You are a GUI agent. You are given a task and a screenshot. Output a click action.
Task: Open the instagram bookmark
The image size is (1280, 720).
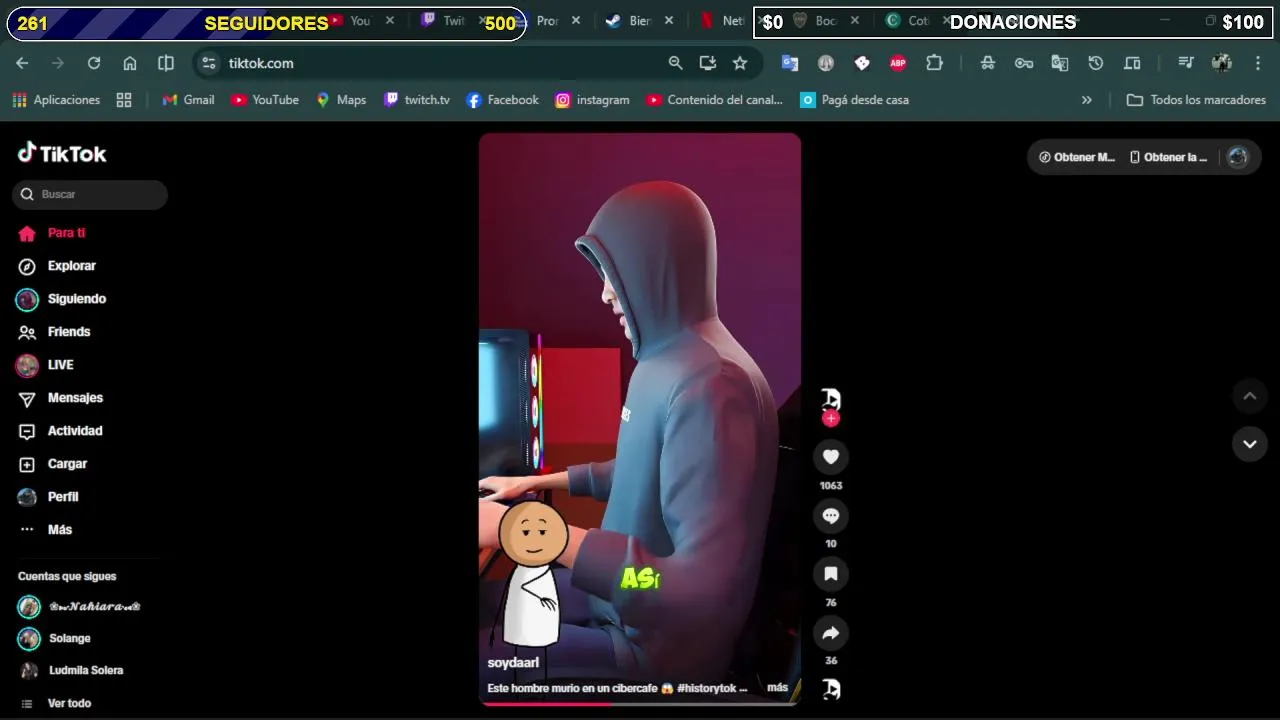click(x=593, y=100)
